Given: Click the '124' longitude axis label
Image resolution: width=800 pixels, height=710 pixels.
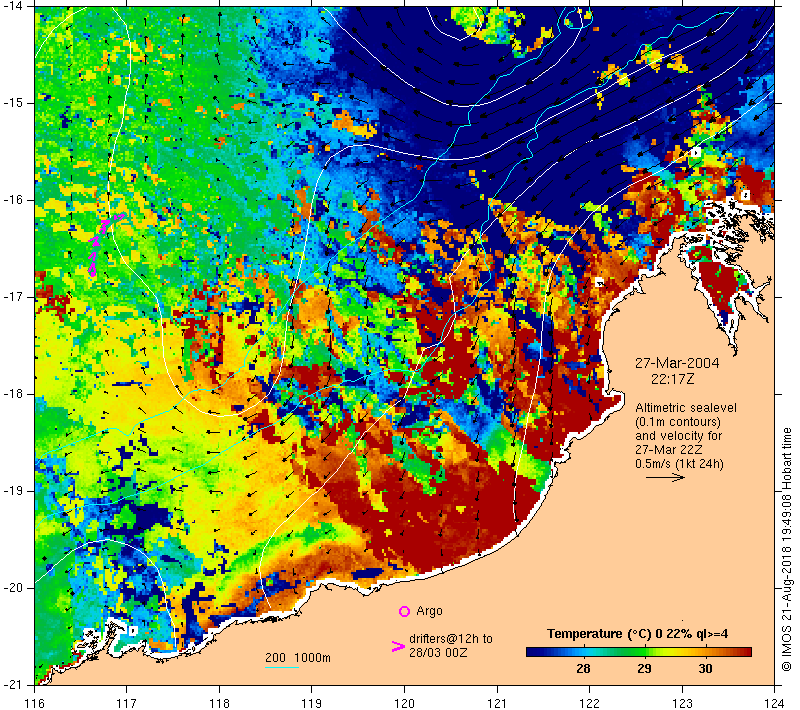Looking at the screenshot, I should pos(775,703).
